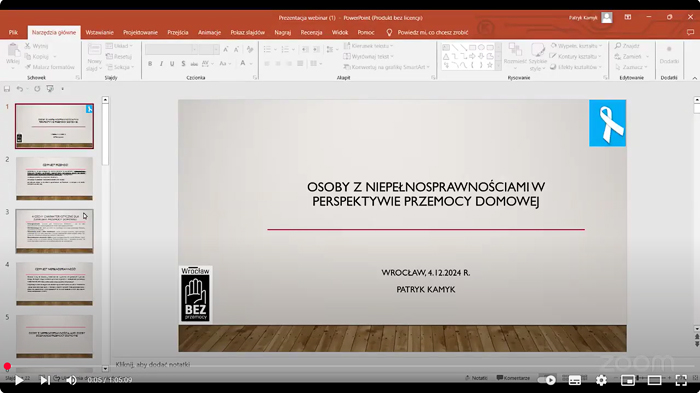
Task: Click the Znajdź find button
Action: [627, 46]
